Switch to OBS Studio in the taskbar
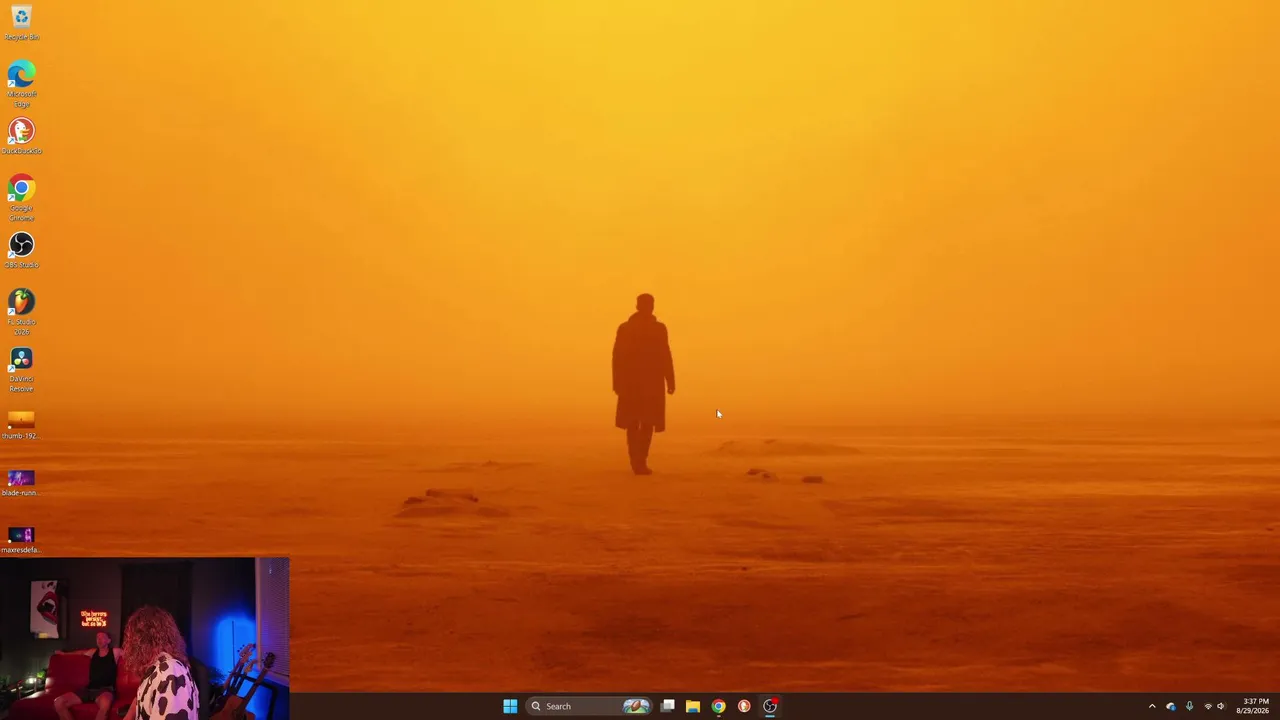Image resolution: width=1280 pixels, height=720 pixels. pyautogui.click(x=770, y=706)
